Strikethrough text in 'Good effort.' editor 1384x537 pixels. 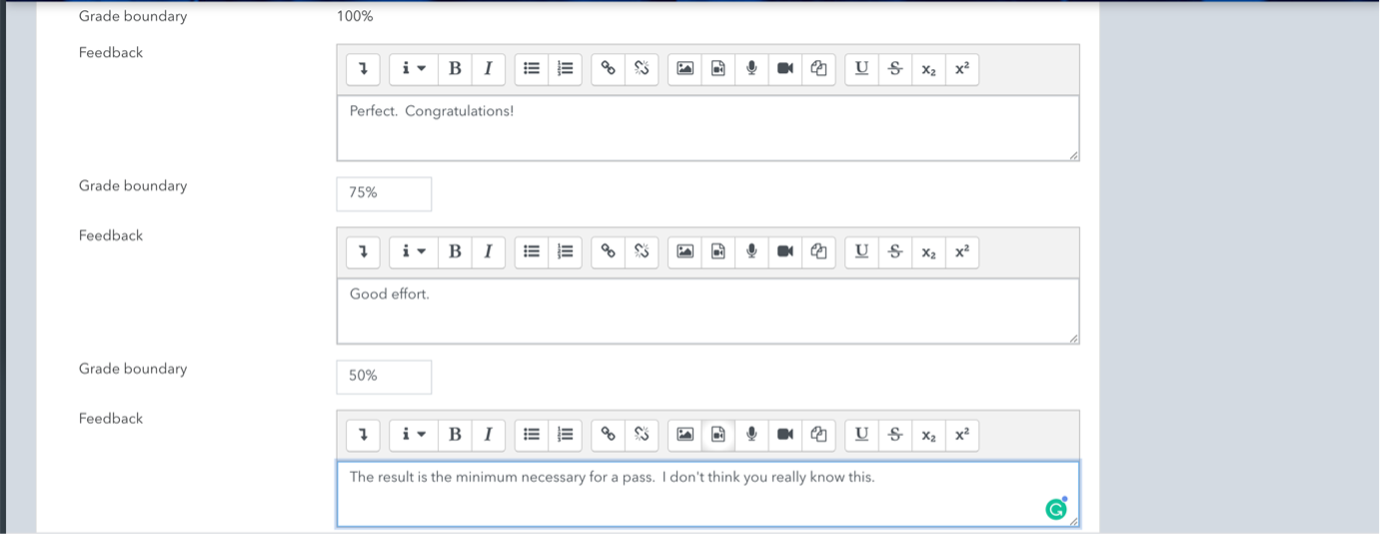[895, 252]
